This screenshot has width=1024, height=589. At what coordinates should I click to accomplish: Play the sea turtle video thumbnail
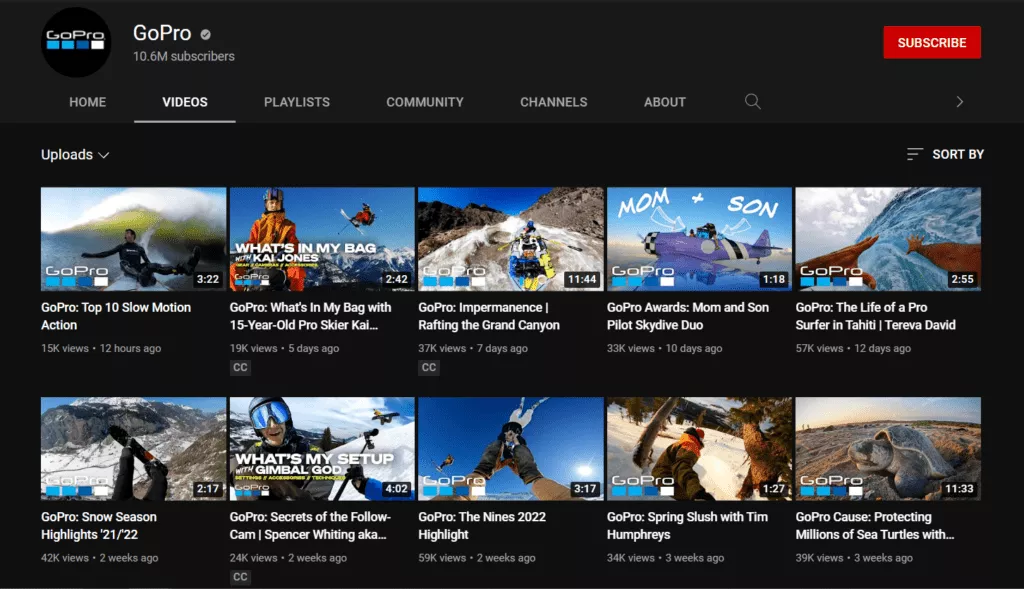click(x=887, y=449)
